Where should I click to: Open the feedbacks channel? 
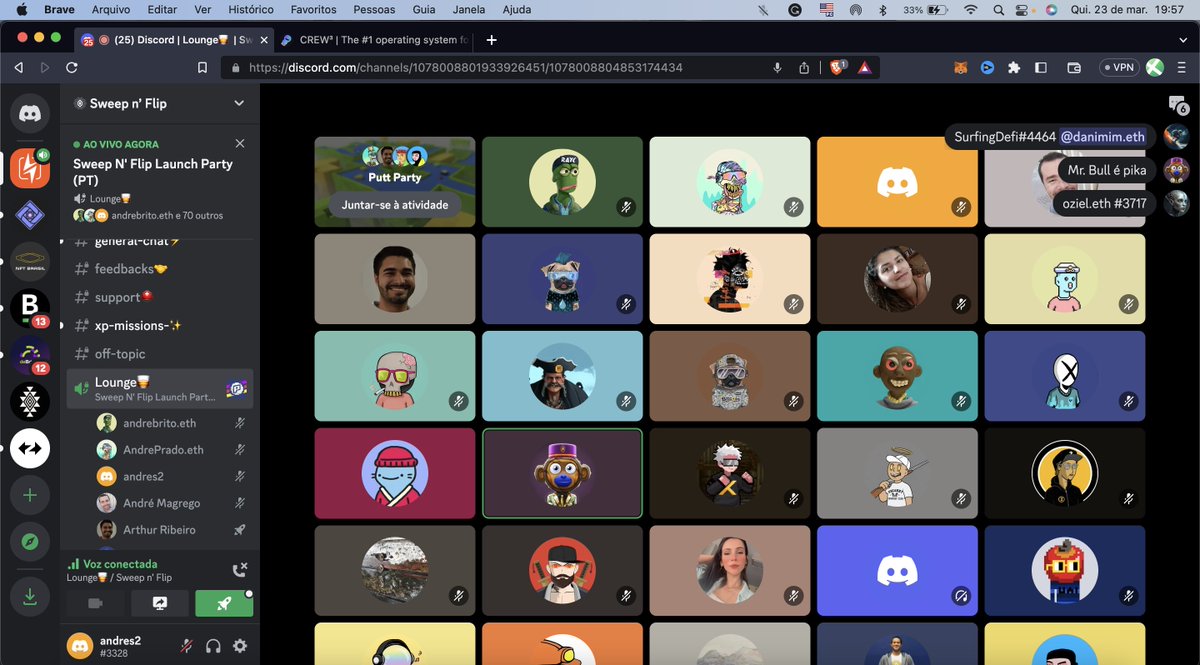click(160, 269)
